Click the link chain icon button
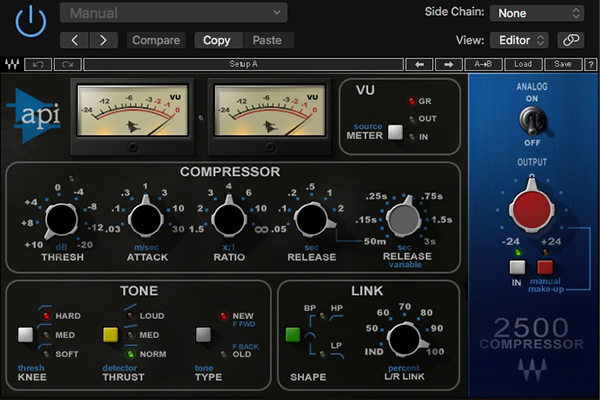Screen dimensions: 600x400 (x=571, y=40)
